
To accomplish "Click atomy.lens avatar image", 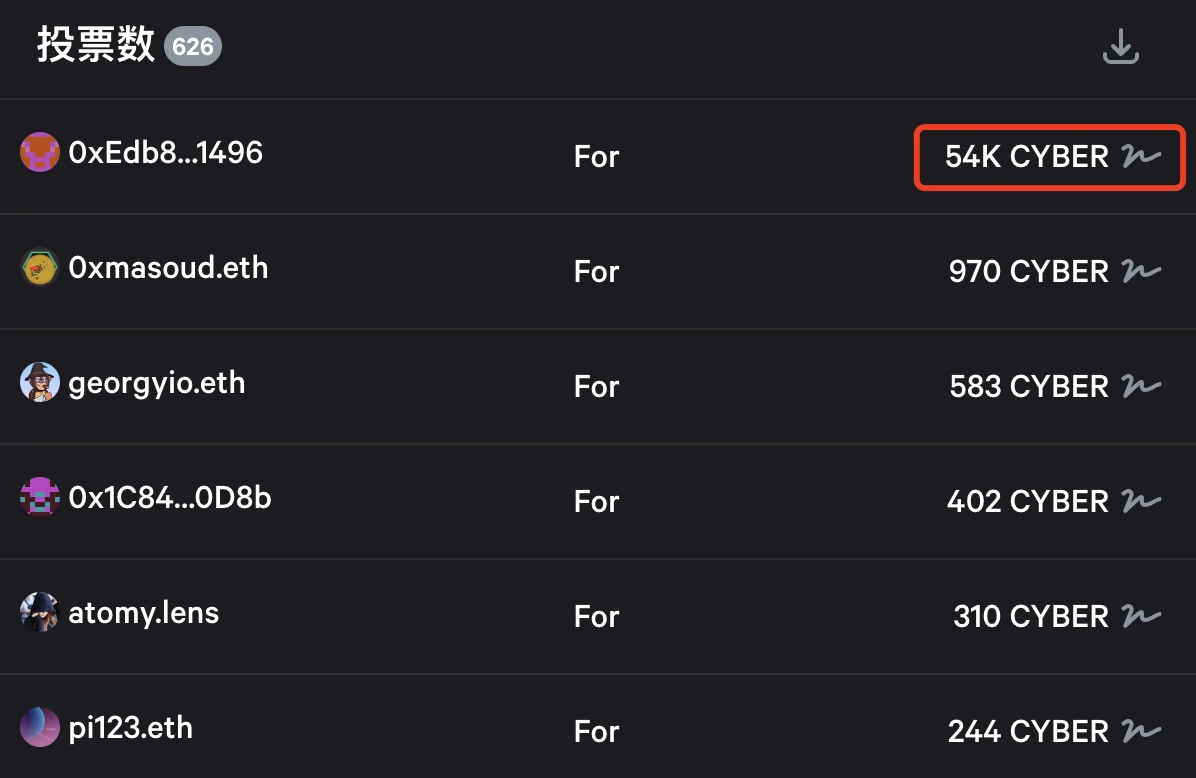I will click(40, 613).
